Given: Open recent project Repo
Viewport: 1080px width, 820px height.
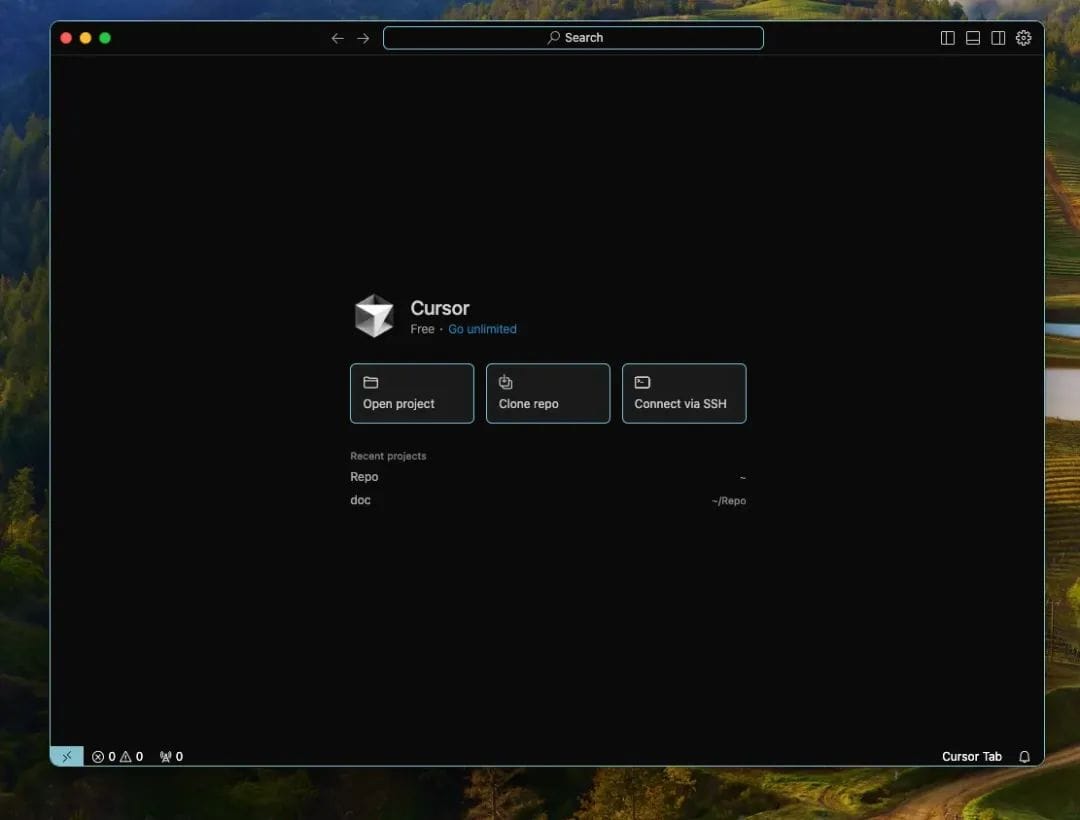Looking at the screenshot, I should (x=548, y=476).
